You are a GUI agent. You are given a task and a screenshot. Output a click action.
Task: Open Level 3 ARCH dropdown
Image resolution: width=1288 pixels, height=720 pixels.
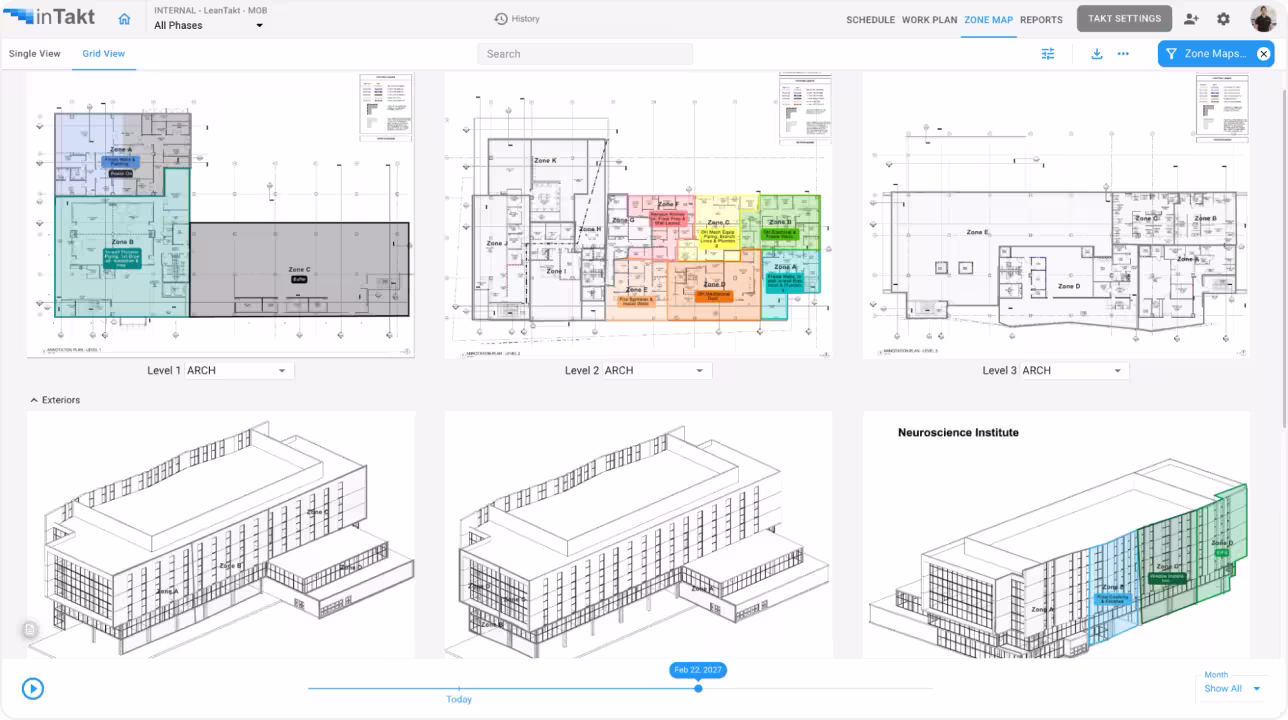pyautogui.click(x=1075, y=371)
